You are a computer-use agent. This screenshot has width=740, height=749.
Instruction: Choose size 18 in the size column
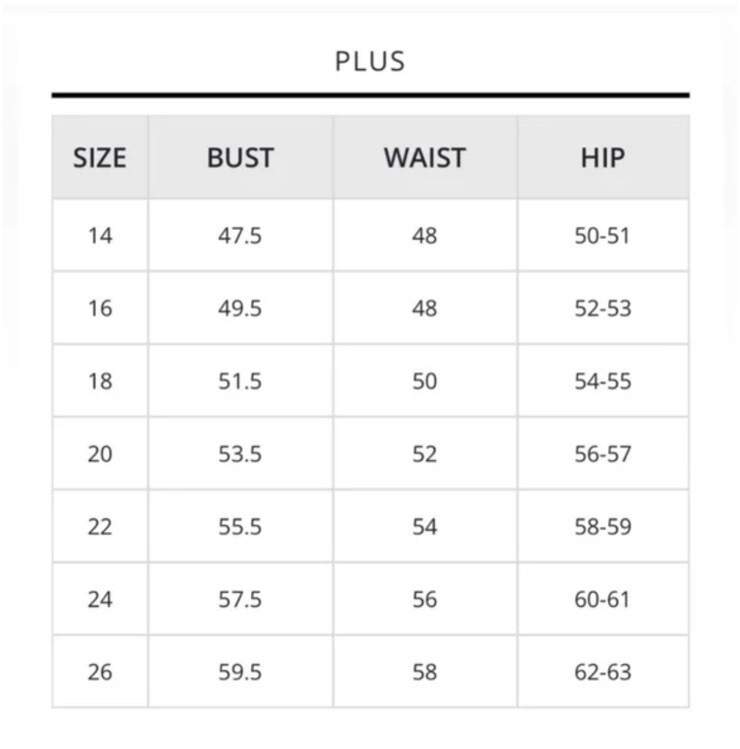coord(100,381)
